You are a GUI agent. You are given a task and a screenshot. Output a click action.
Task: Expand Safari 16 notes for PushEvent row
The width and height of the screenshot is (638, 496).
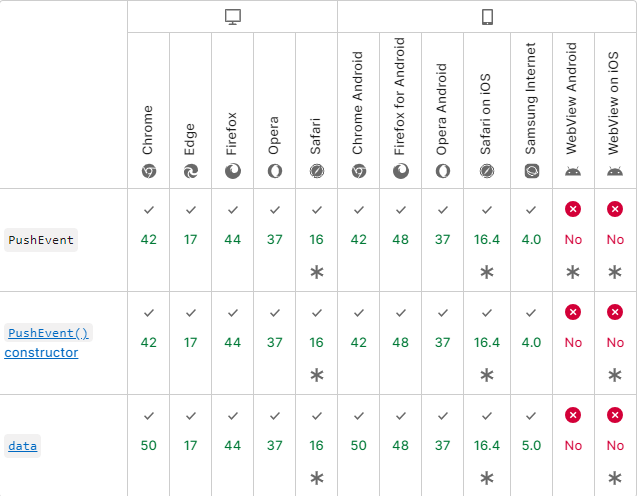pos(317,272)
